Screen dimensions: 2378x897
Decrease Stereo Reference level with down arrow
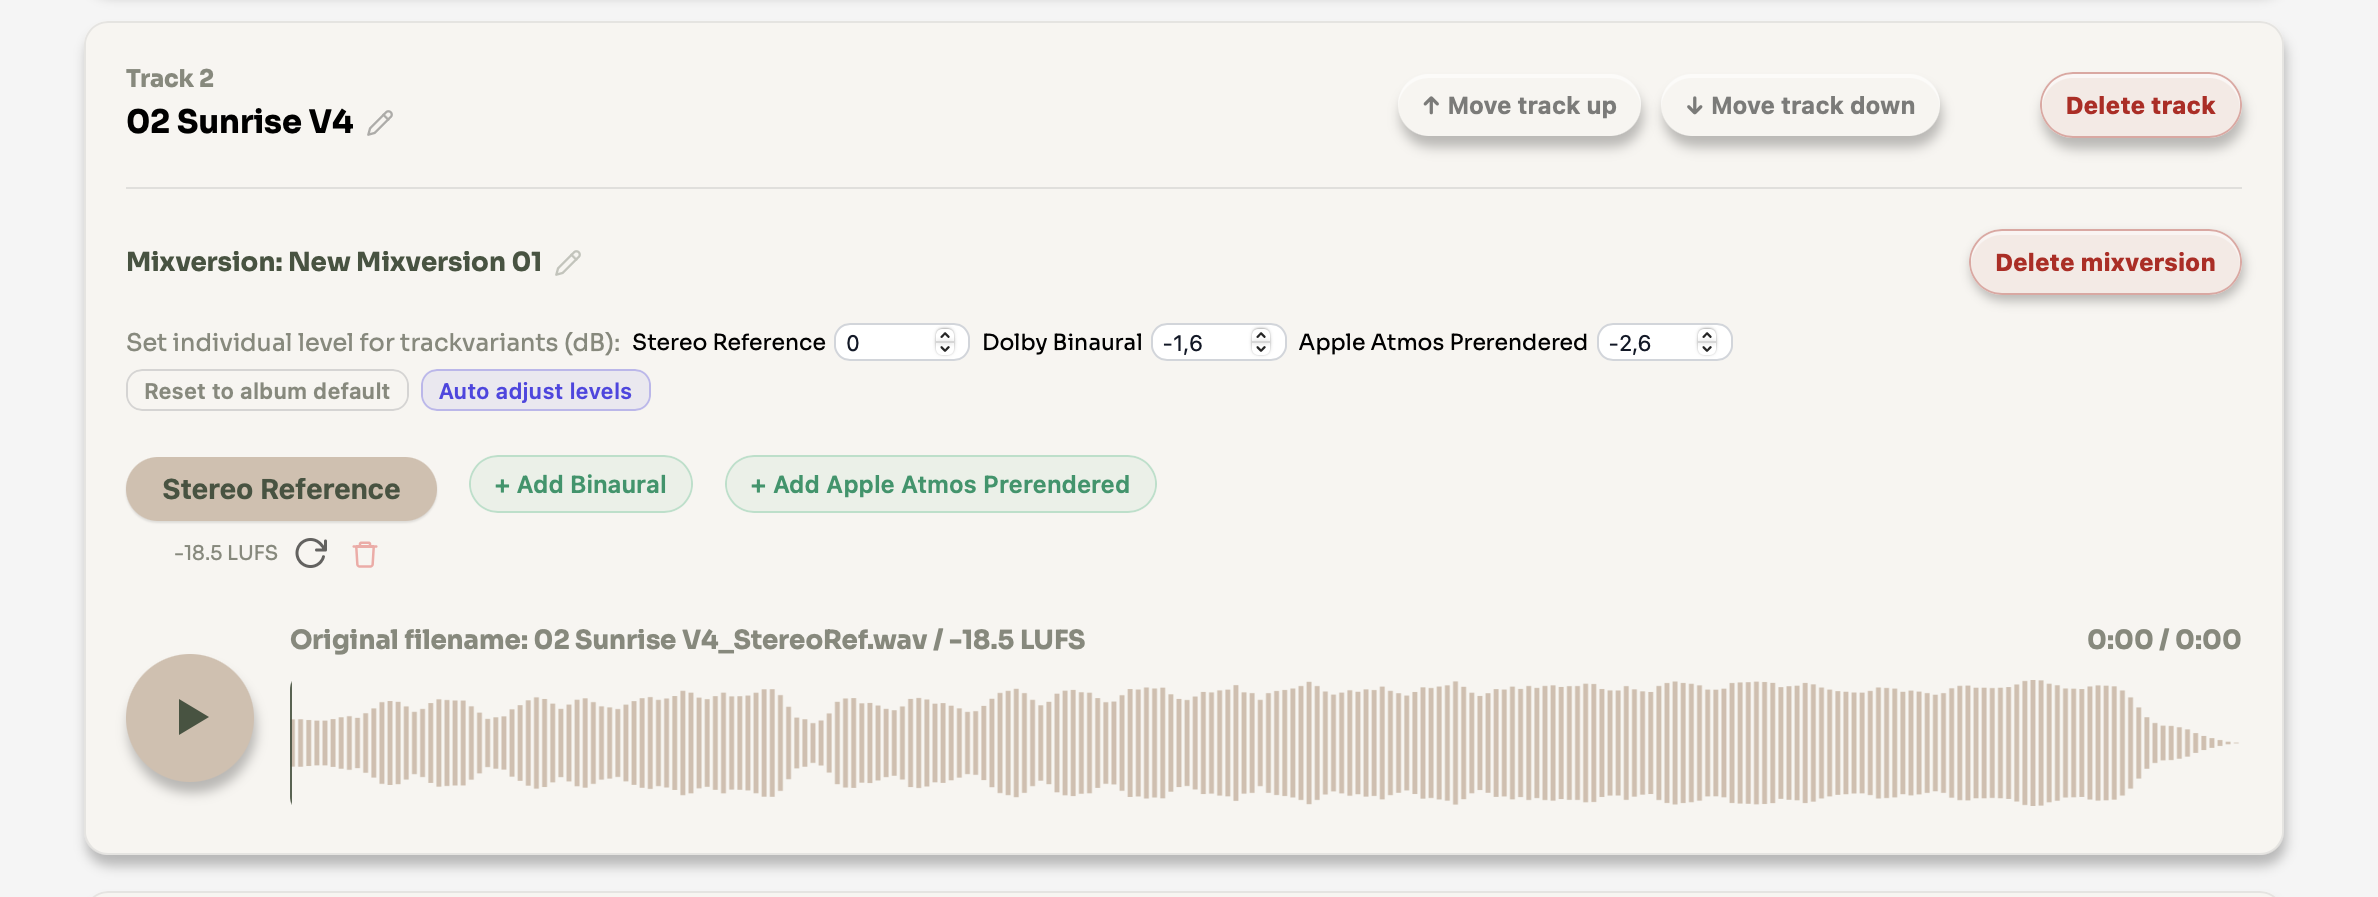pos(944,349)
